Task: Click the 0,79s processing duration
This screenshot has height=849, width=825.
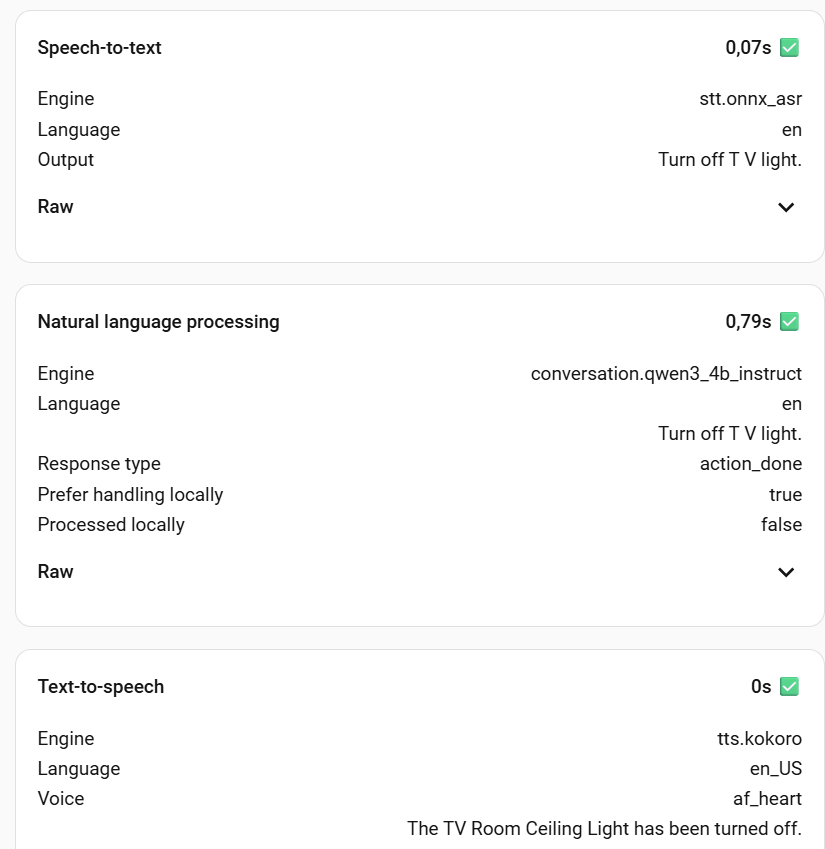Action: tap(748, 321)
